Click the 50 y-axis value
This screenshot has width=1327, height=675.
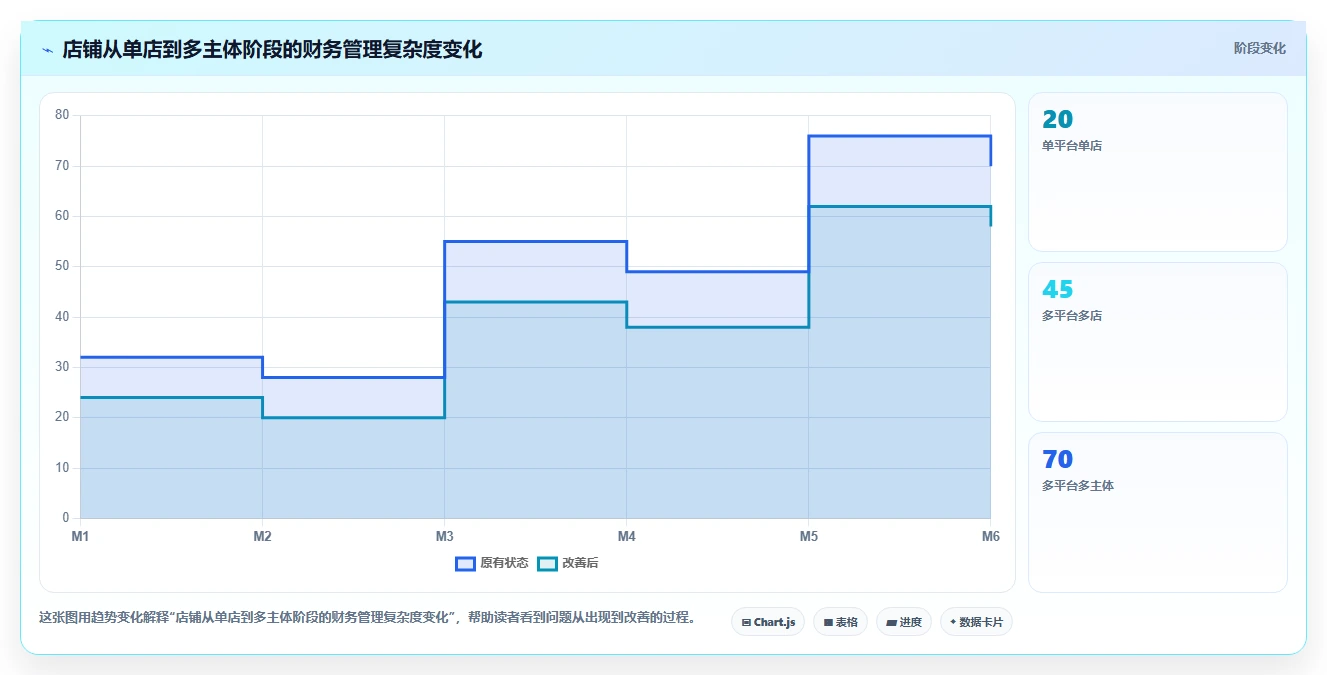pyautogui.click(x=62, y=266)
